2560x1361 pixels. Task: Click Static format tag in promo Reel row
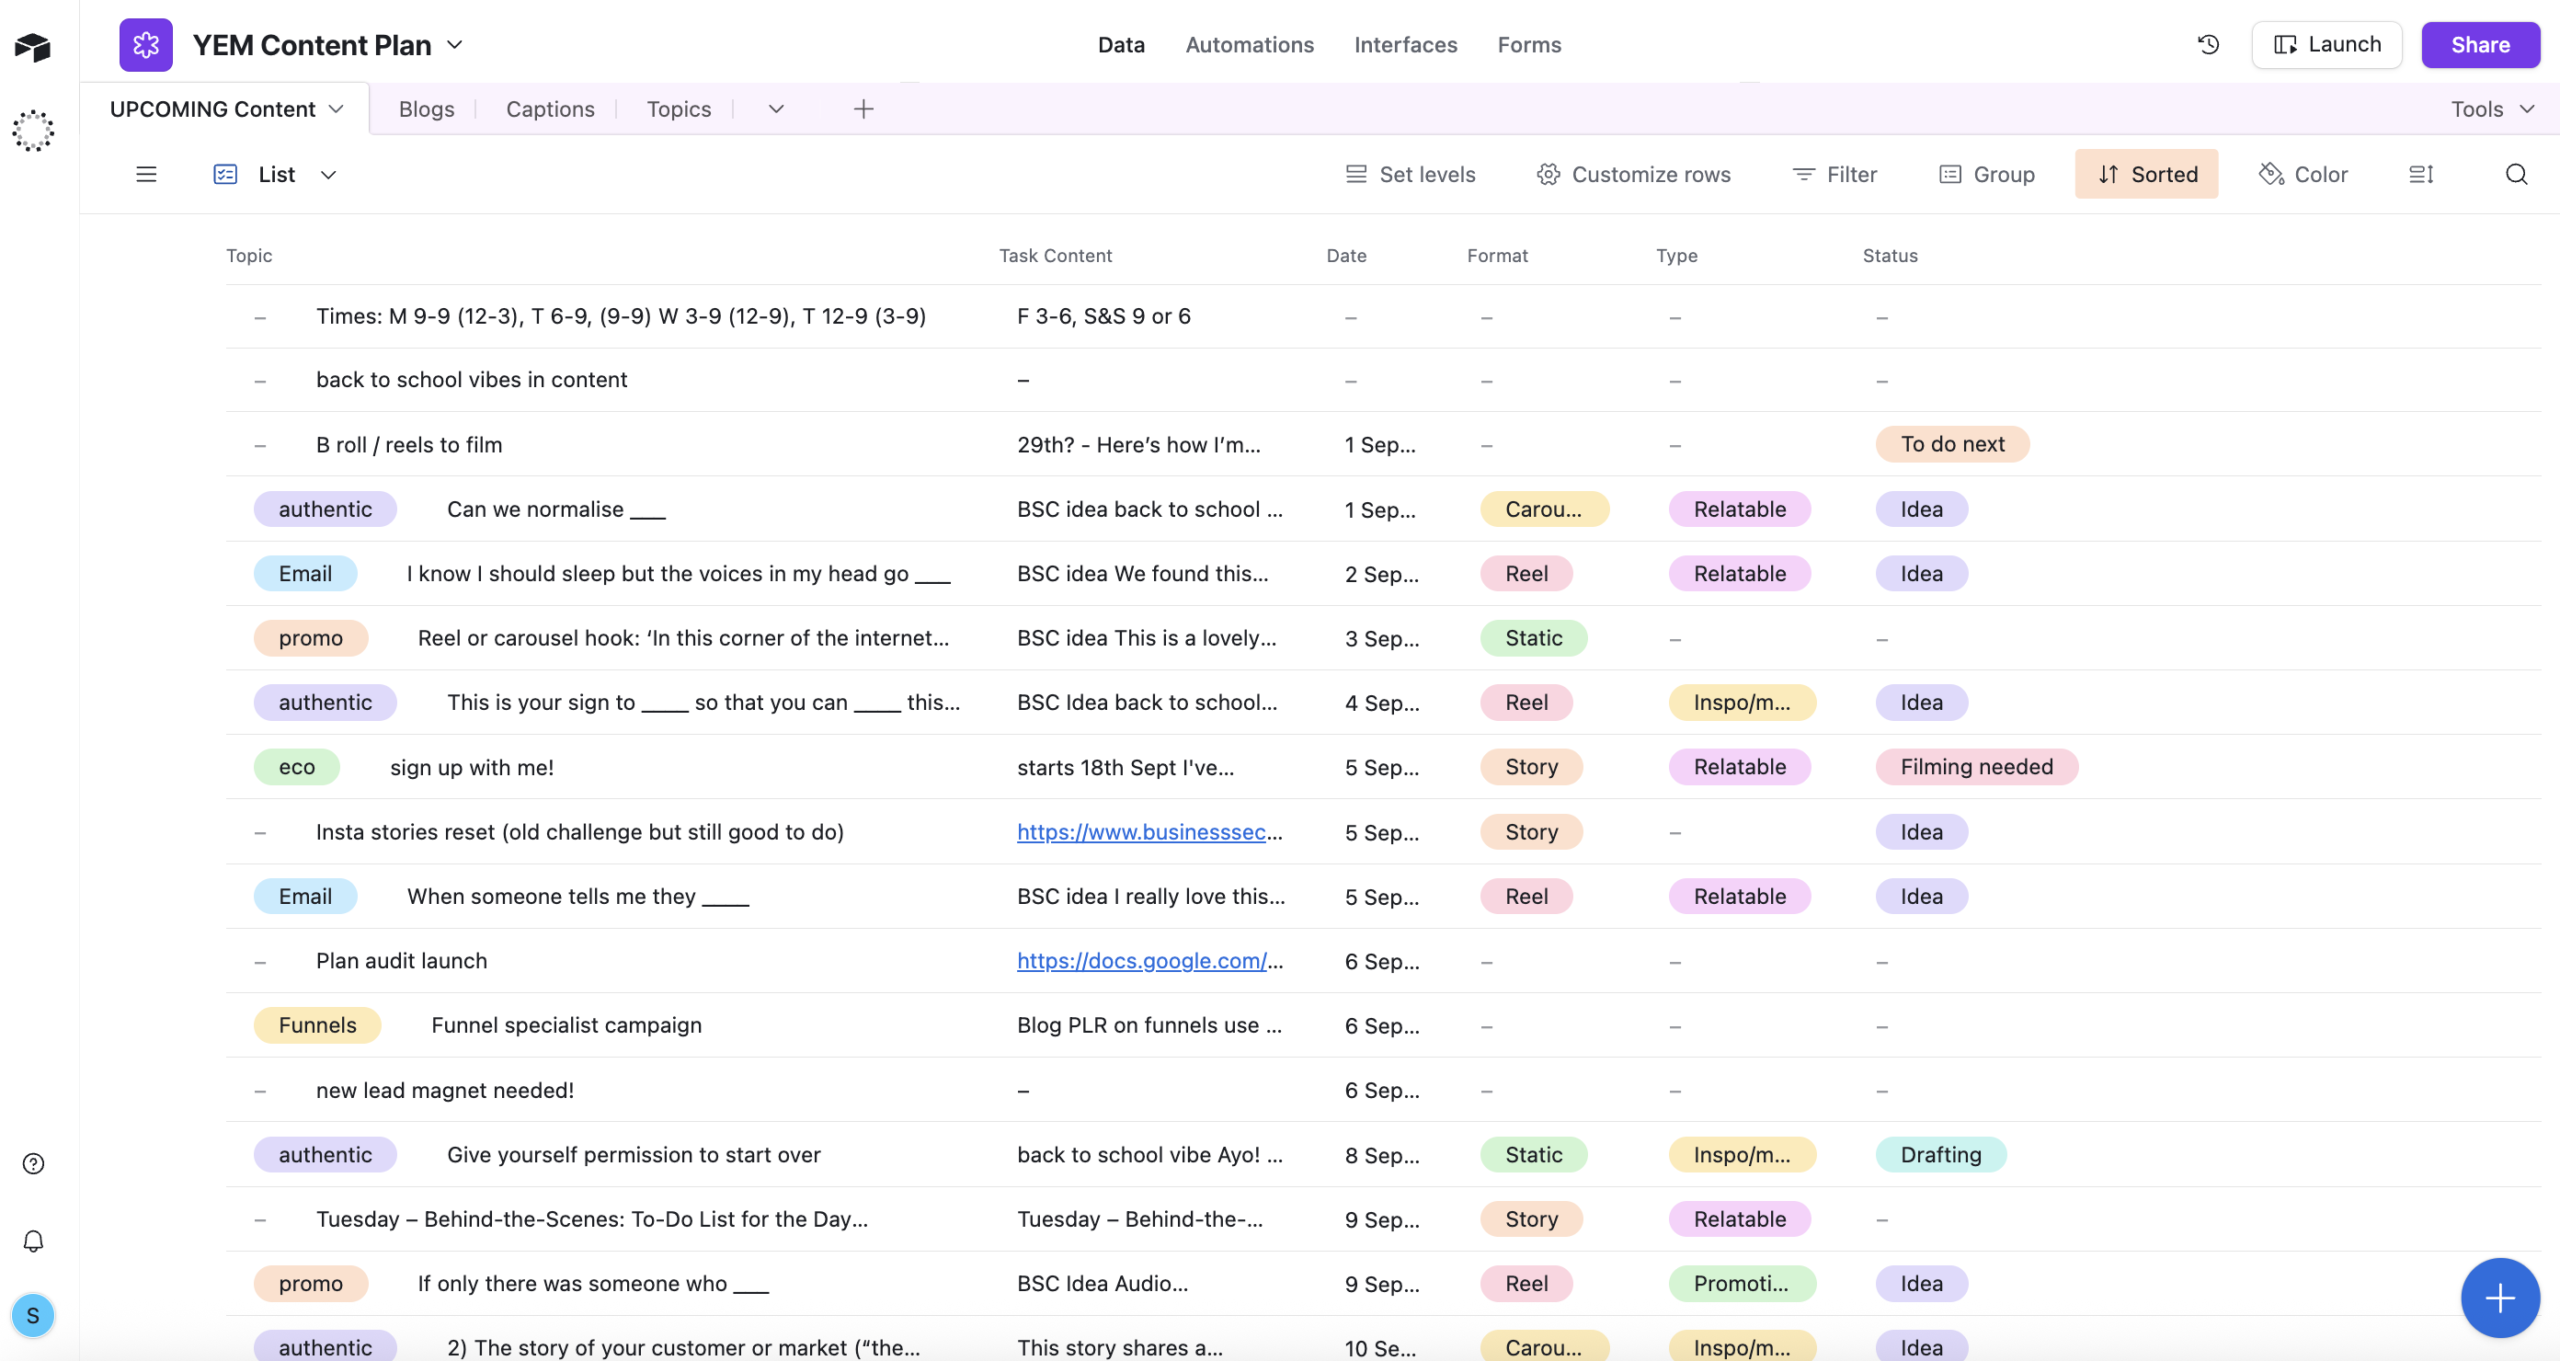(x=1533, y=638)
